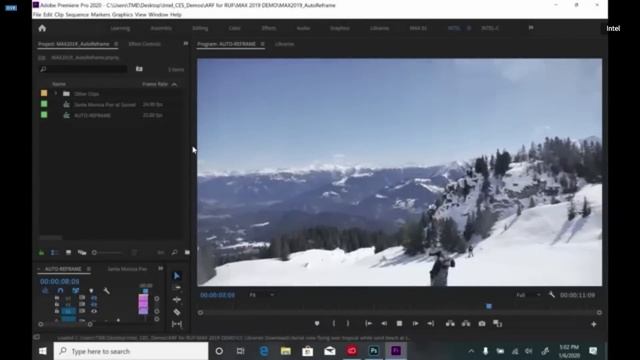Viewport: 640px width, 360px height.
Task: Click the Name column header
Action: [x=59, y=84]
